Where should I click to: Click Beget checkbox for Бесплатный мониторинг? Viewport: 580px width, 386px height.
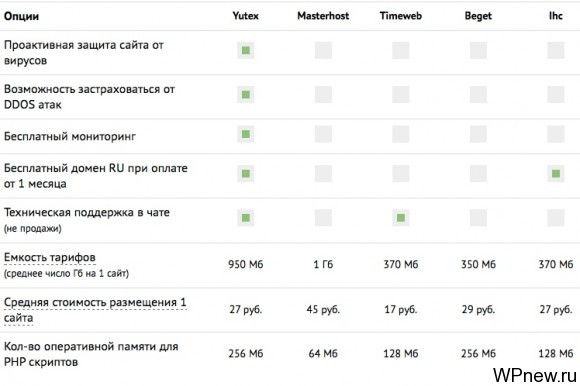[x=478, y=134]
